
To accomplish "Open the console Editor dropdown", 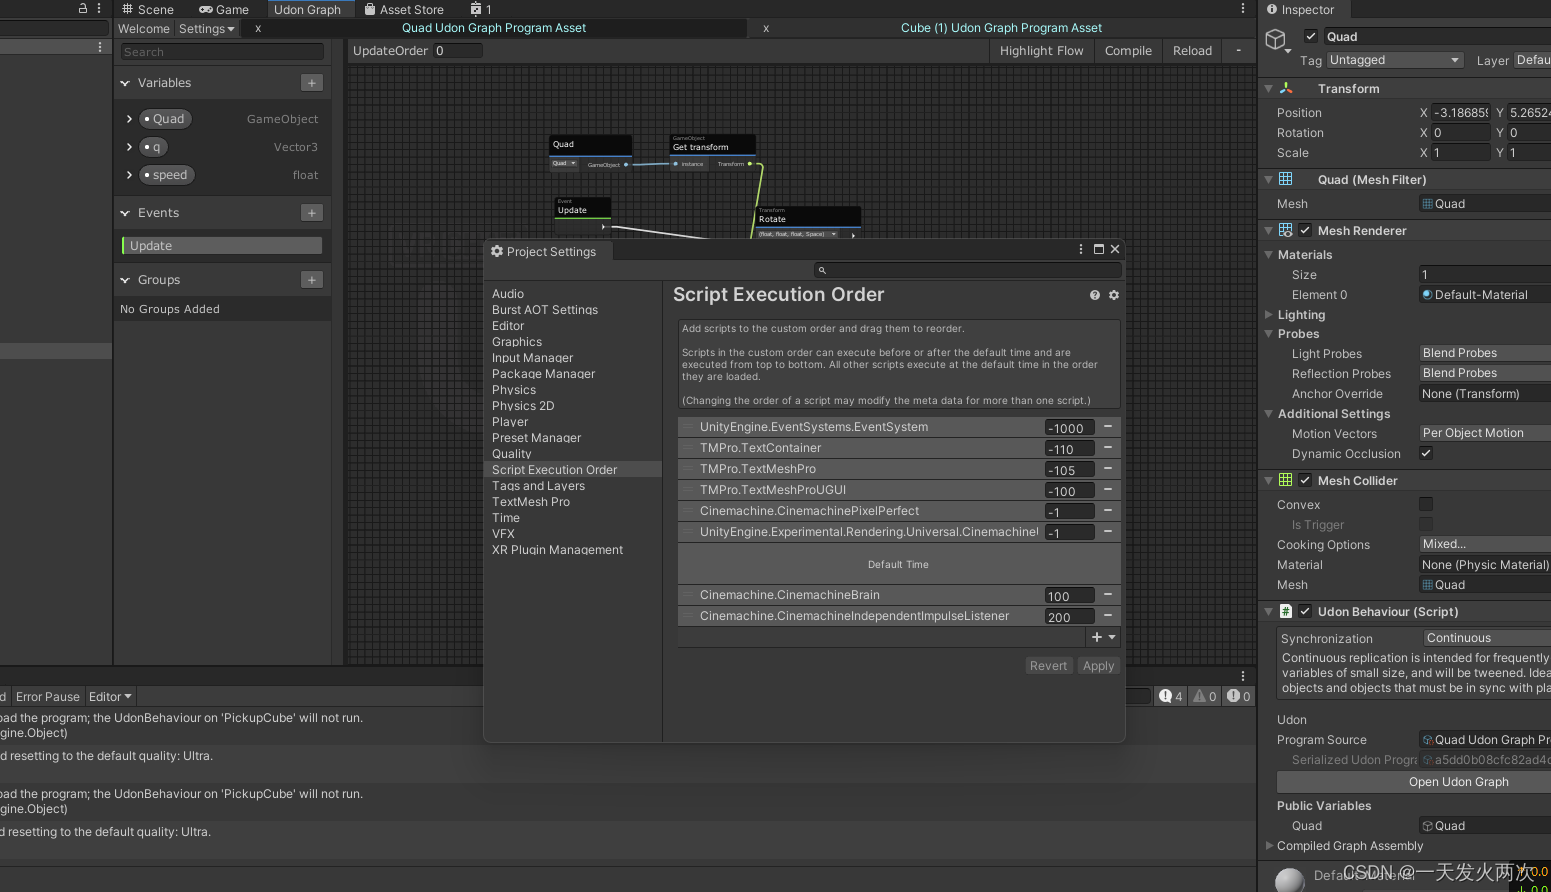I will (x=110, y=697).
